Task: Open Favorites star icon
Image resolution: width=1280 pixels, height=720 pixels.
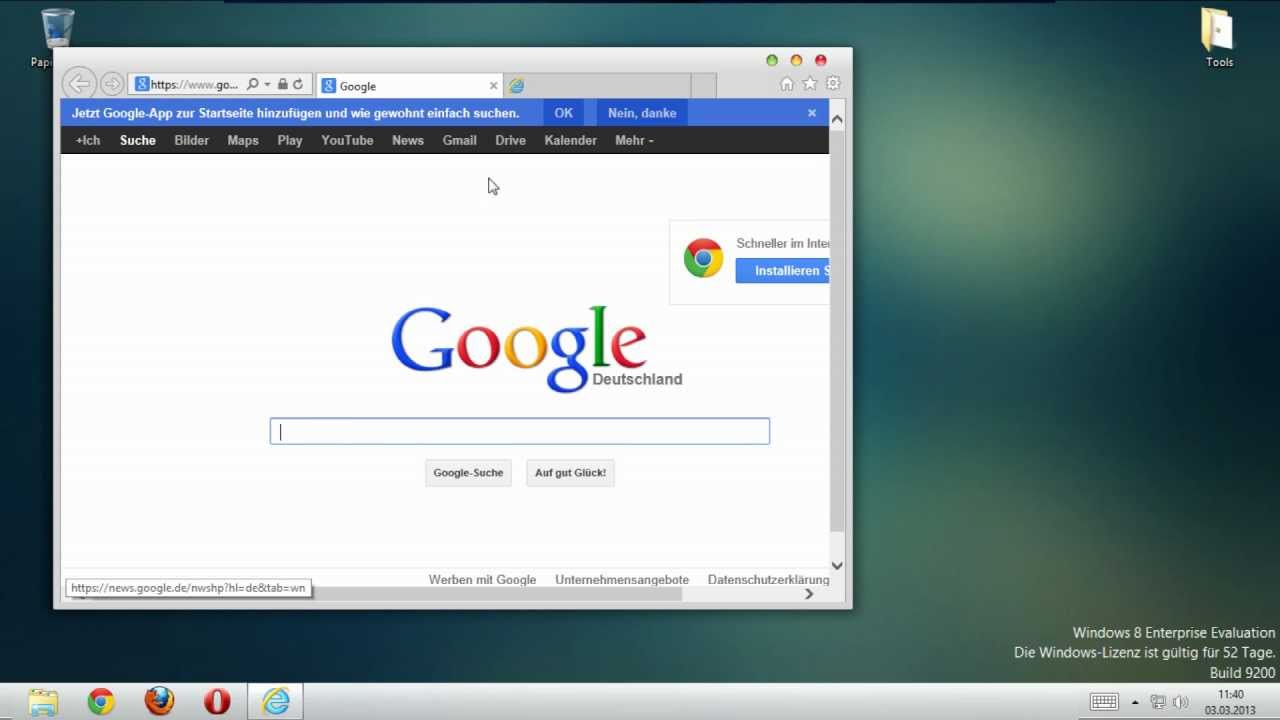Action: pos(810,84)
